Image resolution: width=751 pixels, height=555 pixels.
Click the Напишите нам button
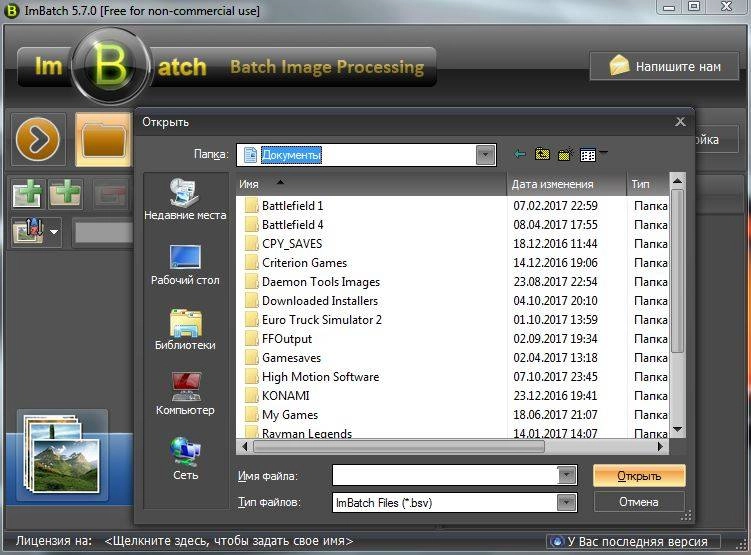(664, 66)
